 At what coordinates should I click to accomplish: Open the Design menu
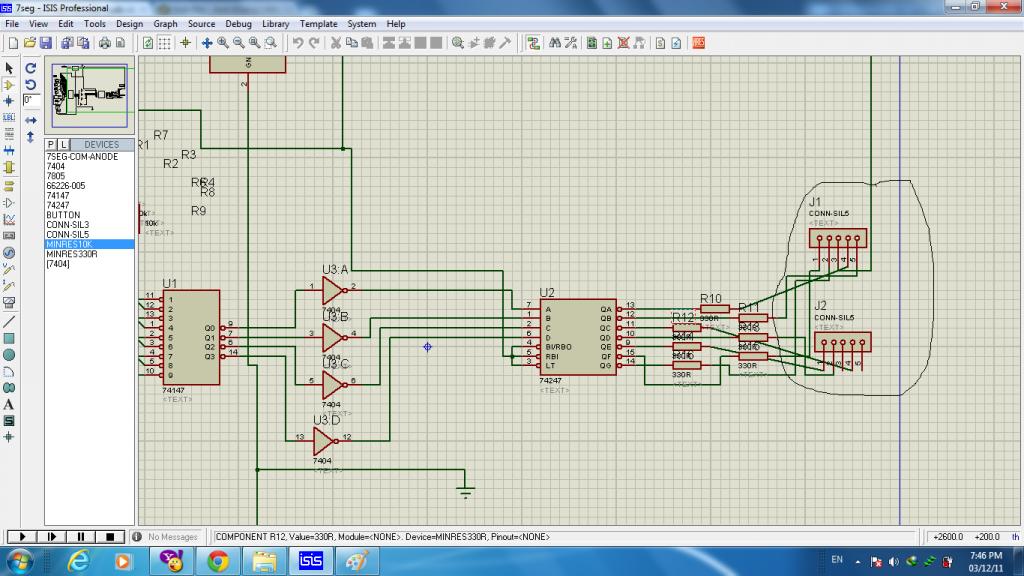[129, 23]
